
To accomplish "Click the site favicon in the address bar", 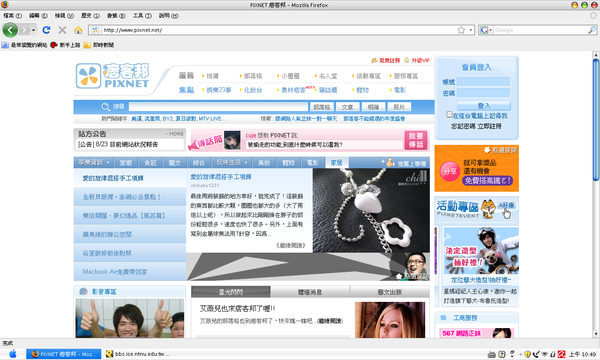I will pos(95,30).
